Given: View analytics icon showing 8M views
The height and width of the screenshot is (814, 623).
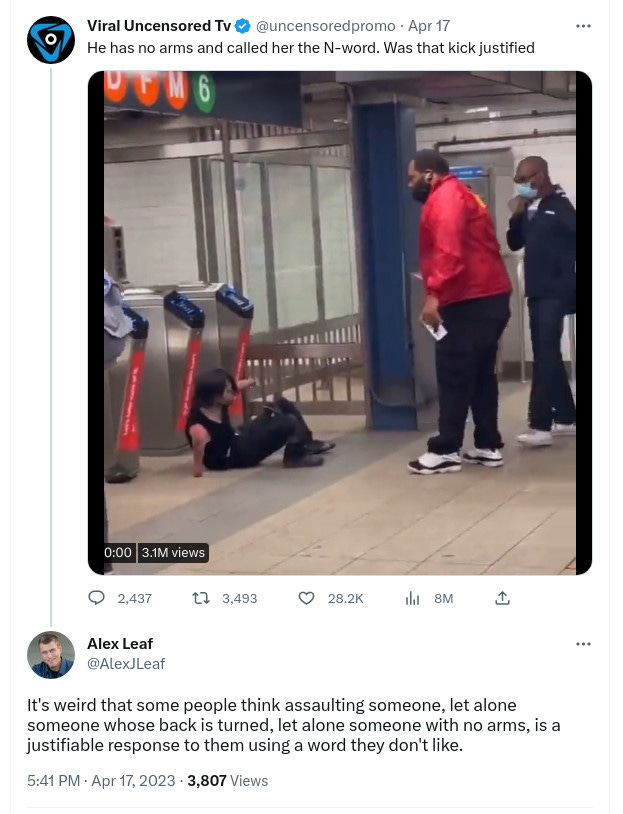Looking at the screenshot, I should click(x=412, y=598).
